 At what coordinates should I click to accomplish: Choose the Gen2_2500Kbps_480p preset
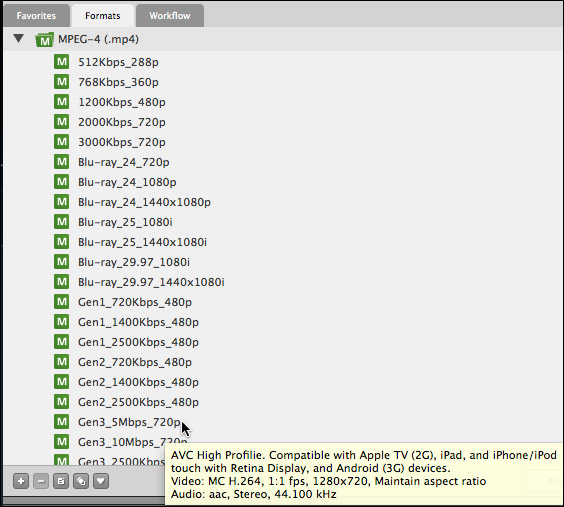pos(138,402)
